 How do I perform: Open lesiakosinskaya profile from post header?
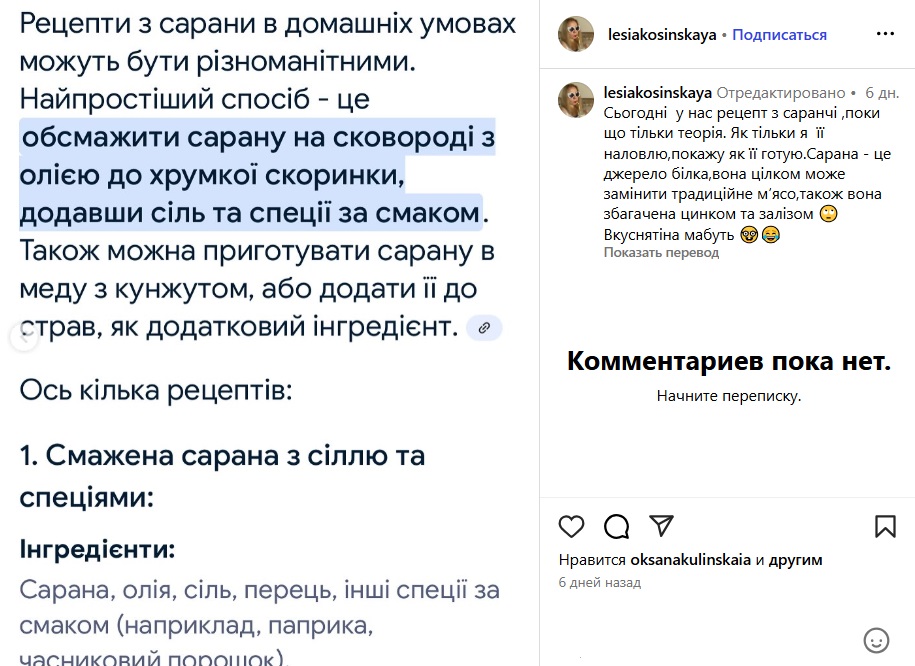(662, 35)
